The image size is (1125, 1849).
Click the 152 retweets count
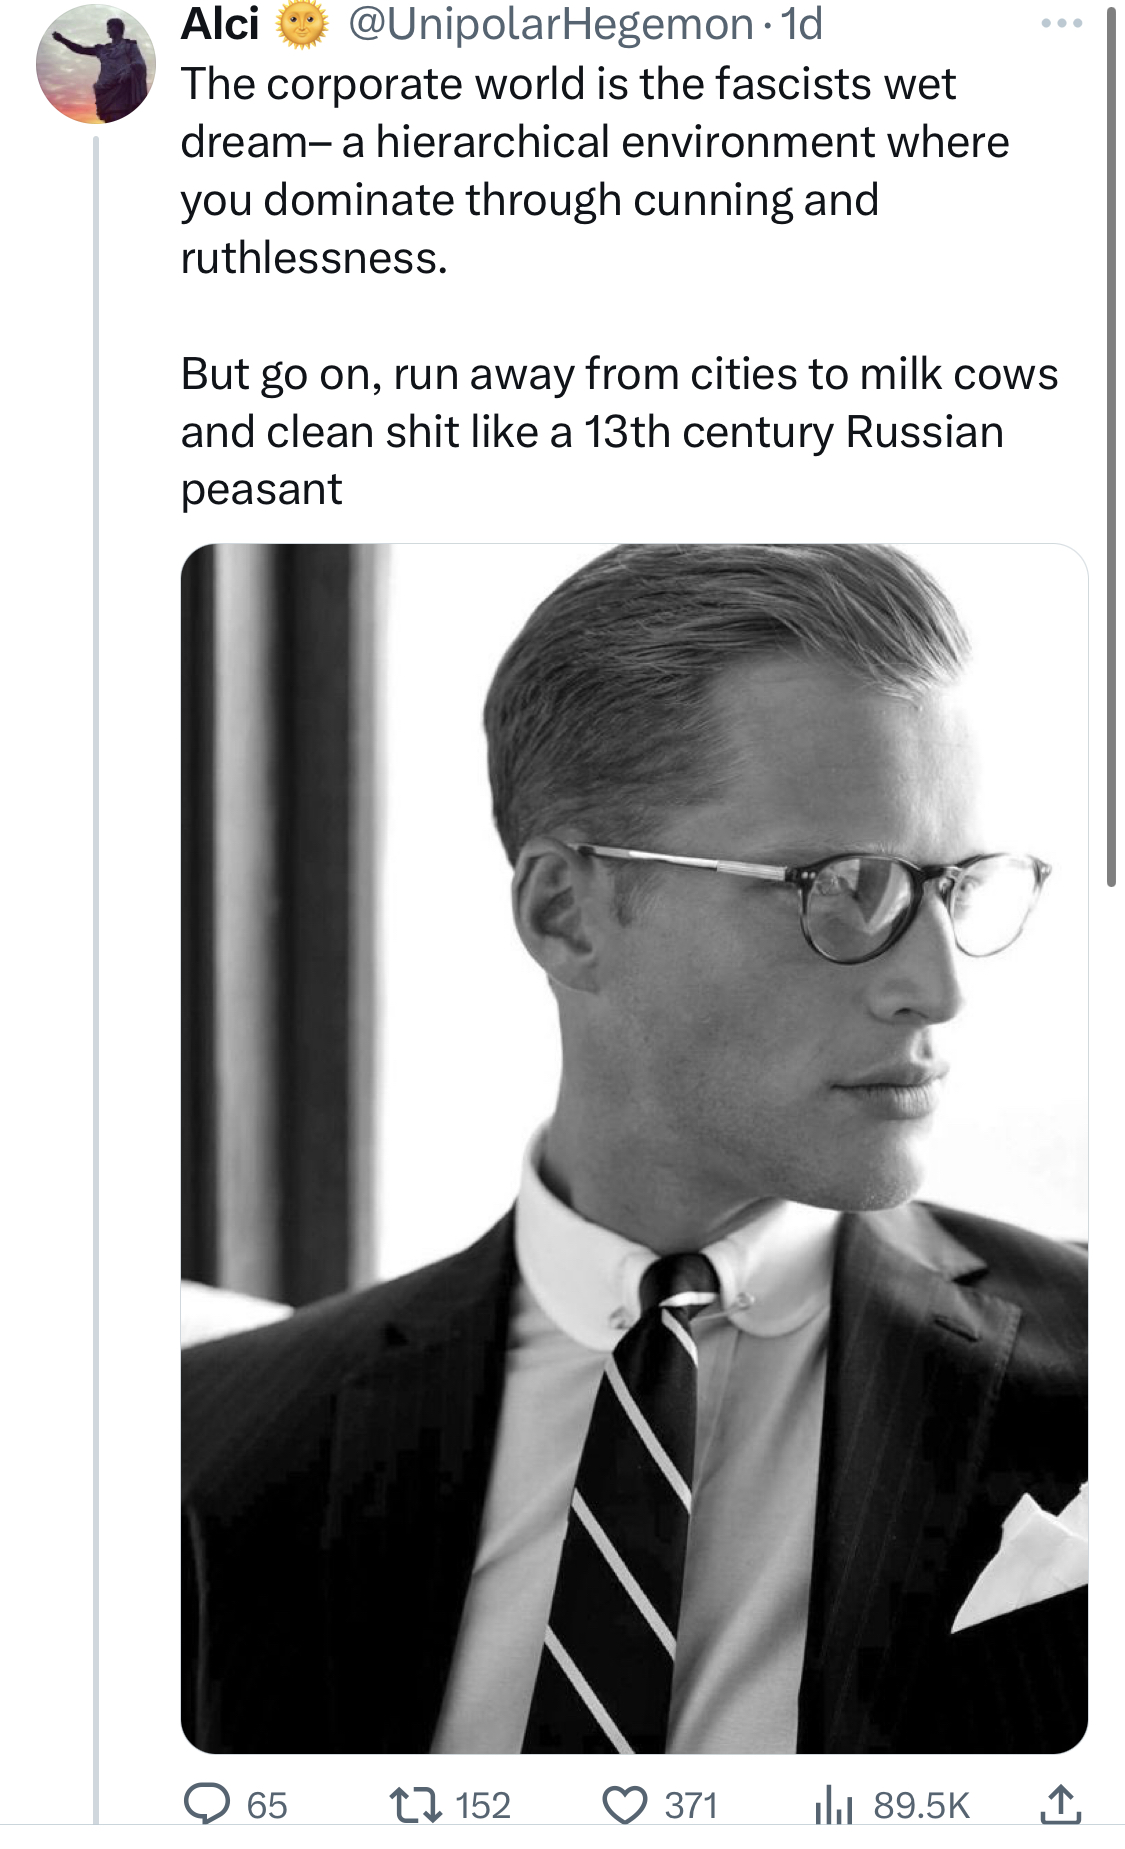pos(483,1805)
